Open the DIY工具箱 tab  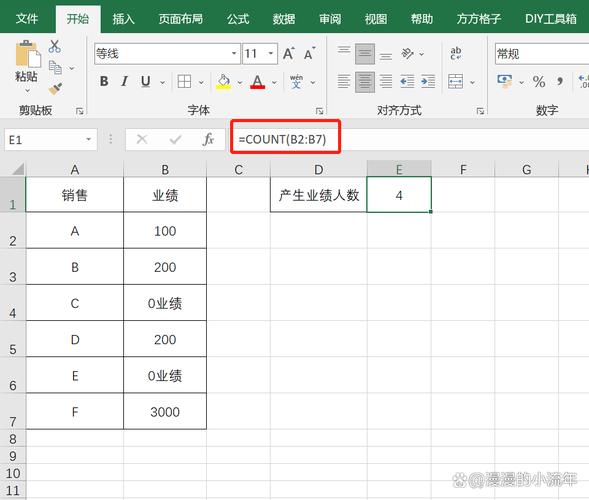click(550, 18)
